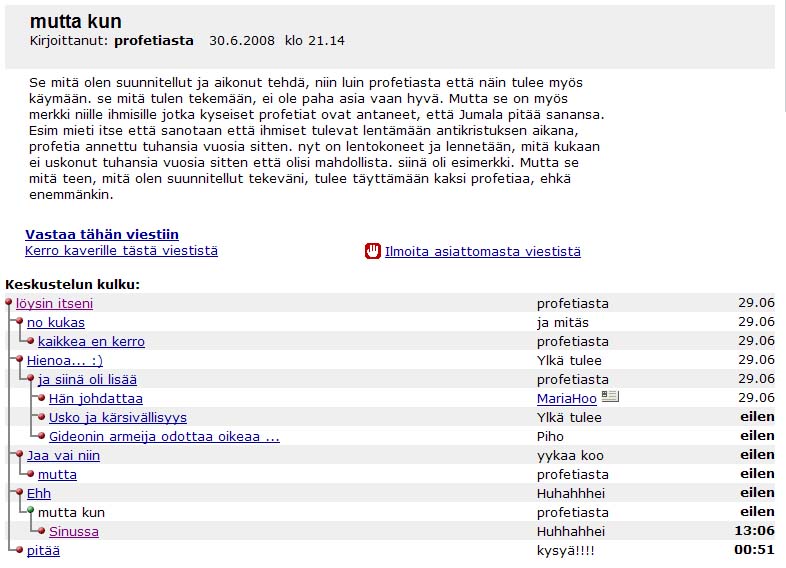The height and width of the screenshot is (568, 786).
Task: Open the 'Hän johdattaa' message
Action: click(96, 398)
